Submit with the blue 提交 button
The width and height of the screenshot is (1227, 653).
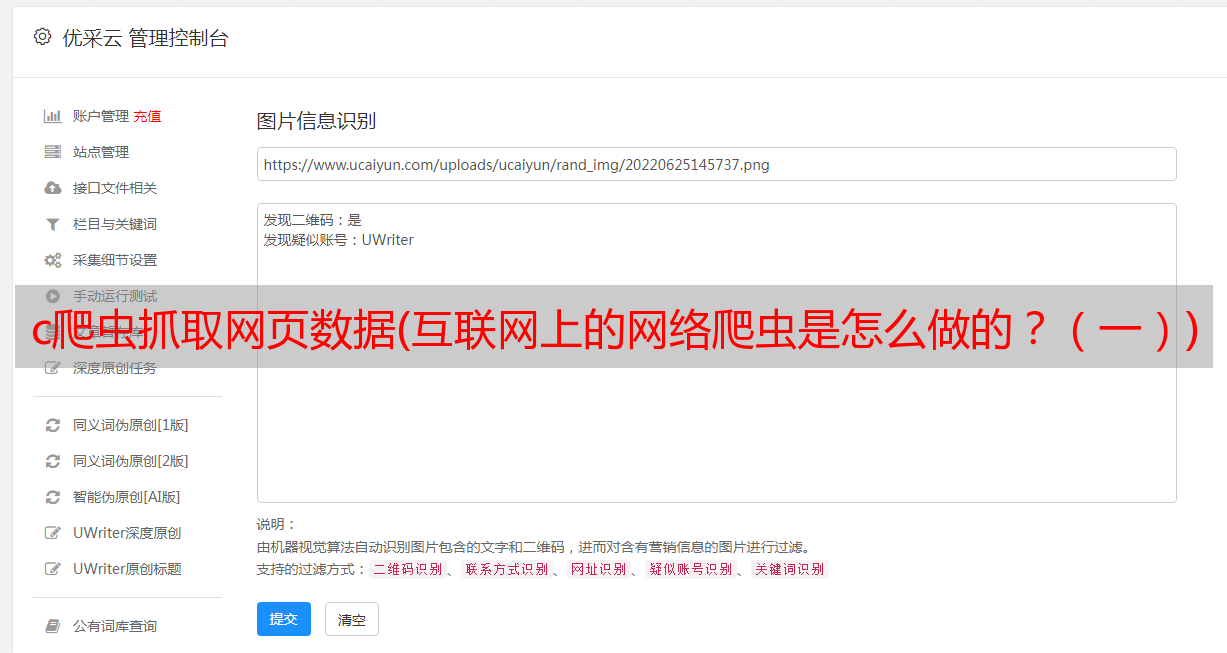(284, 619)
